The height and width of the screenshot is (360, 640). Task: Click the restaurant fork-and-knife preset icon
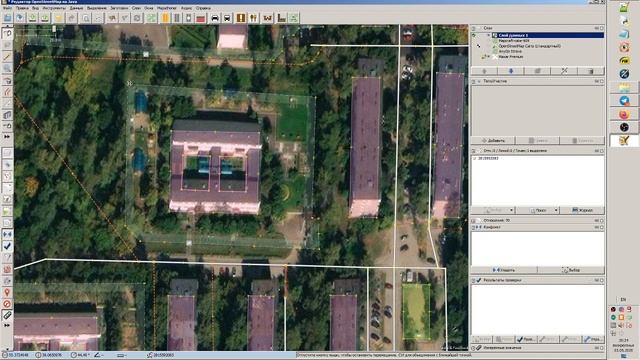[x=253, y=18]
